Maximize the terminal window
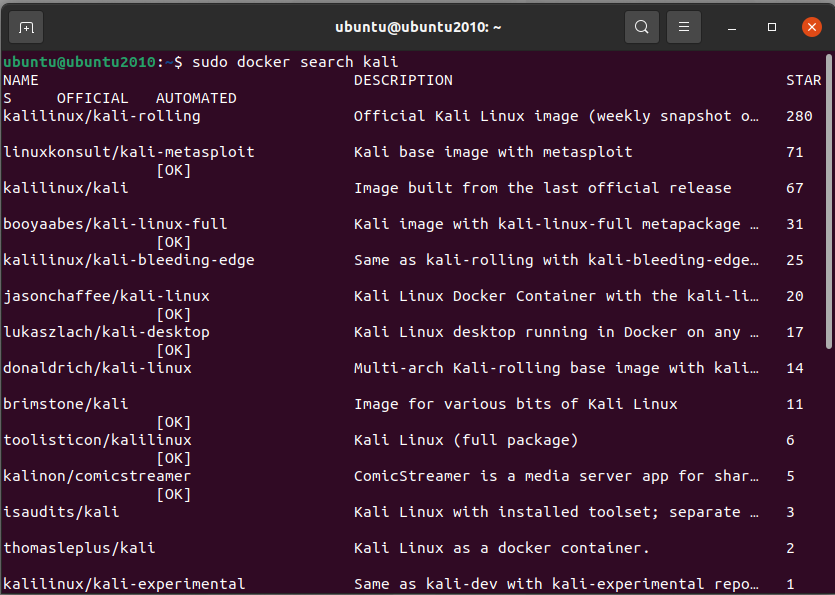The width and height of the screenshot is (835, 595). [772, 27]
